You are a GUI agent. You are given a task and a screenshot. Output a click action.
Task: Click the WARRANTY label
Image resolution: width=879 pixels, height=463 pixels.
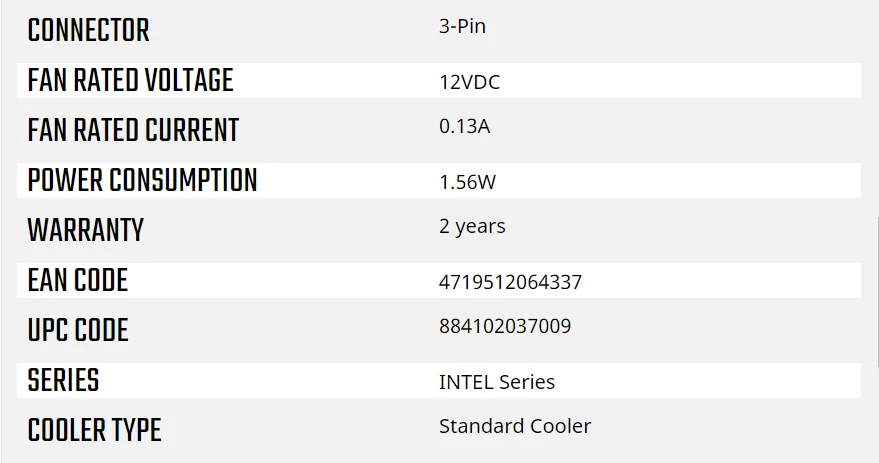pos(85,231)
